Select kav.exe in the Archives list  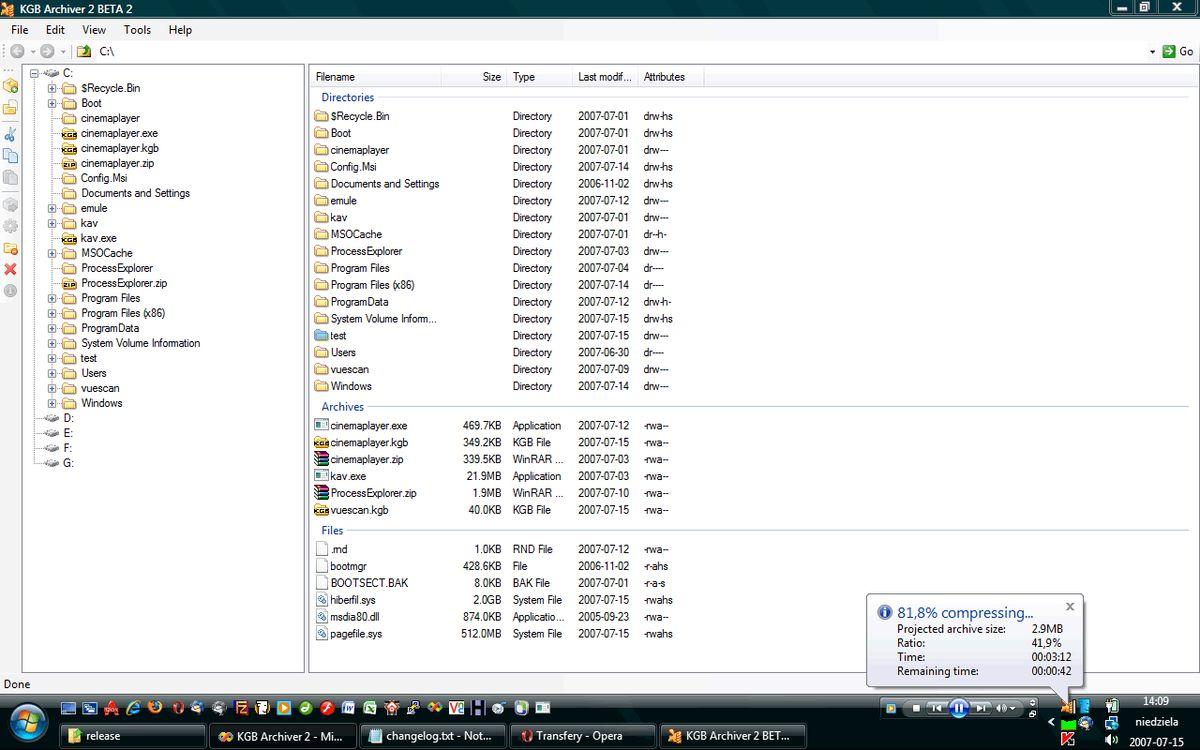click(x=348, y=476)
